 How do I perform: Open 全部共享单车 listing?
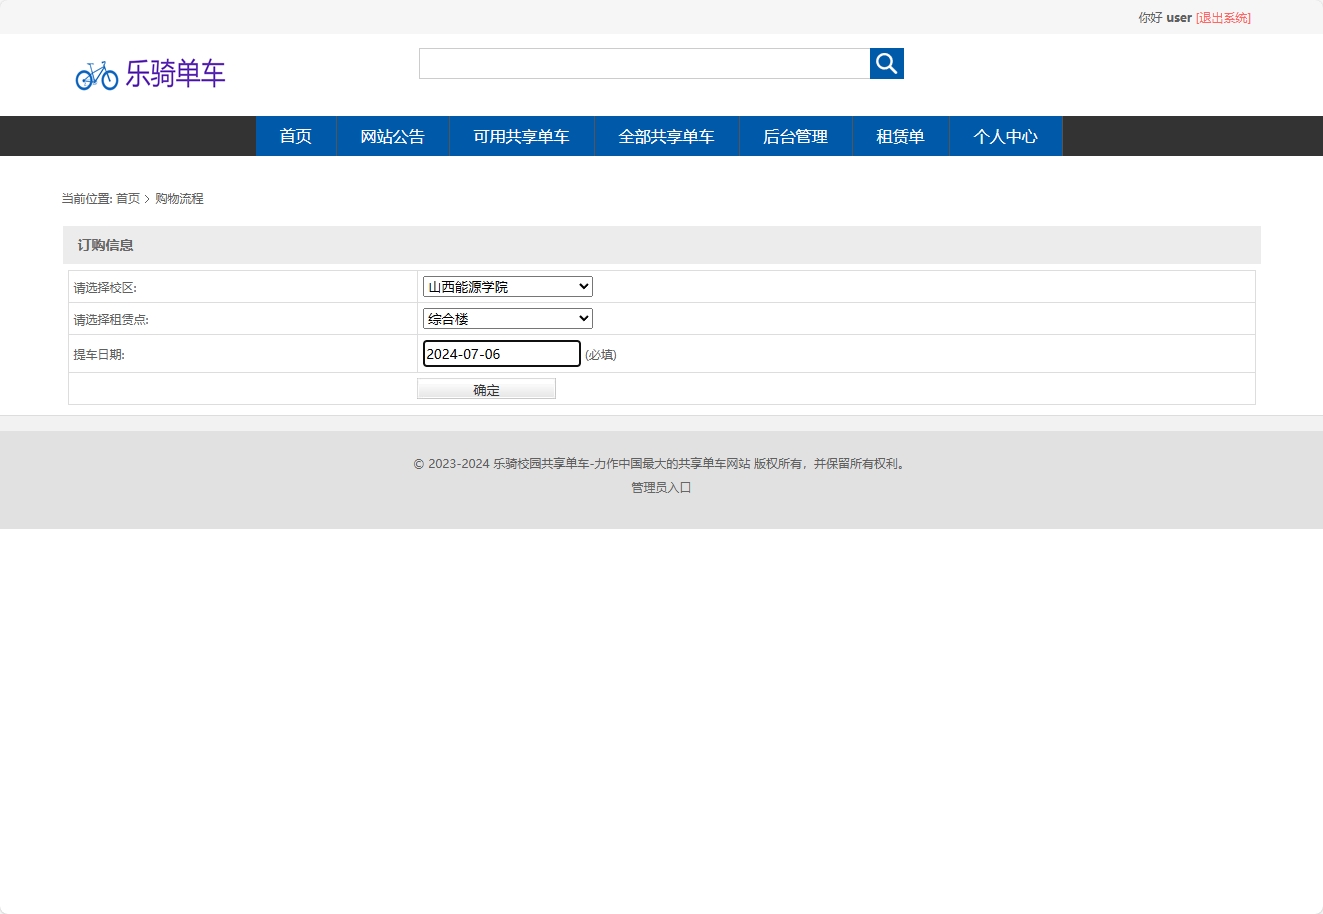click(x=666, y=136)
